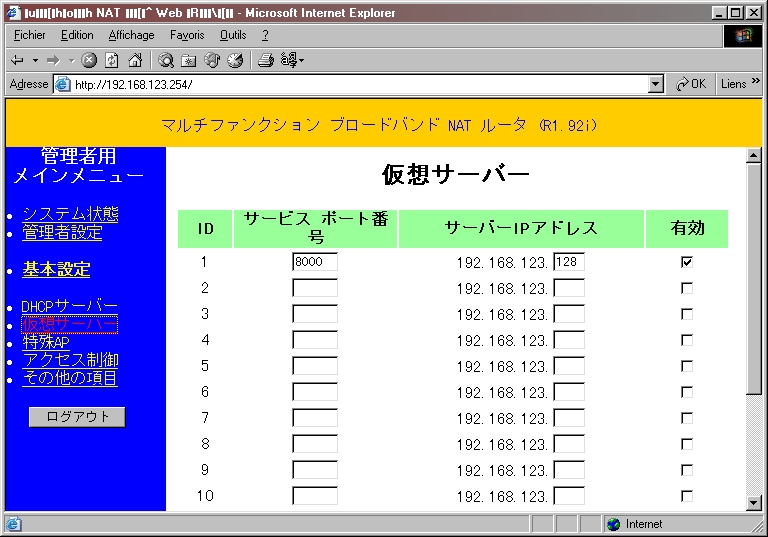Click the page's vertical scrollbar down arrow
The width and height of the screenshot is (768, 537).
[754, 503]
